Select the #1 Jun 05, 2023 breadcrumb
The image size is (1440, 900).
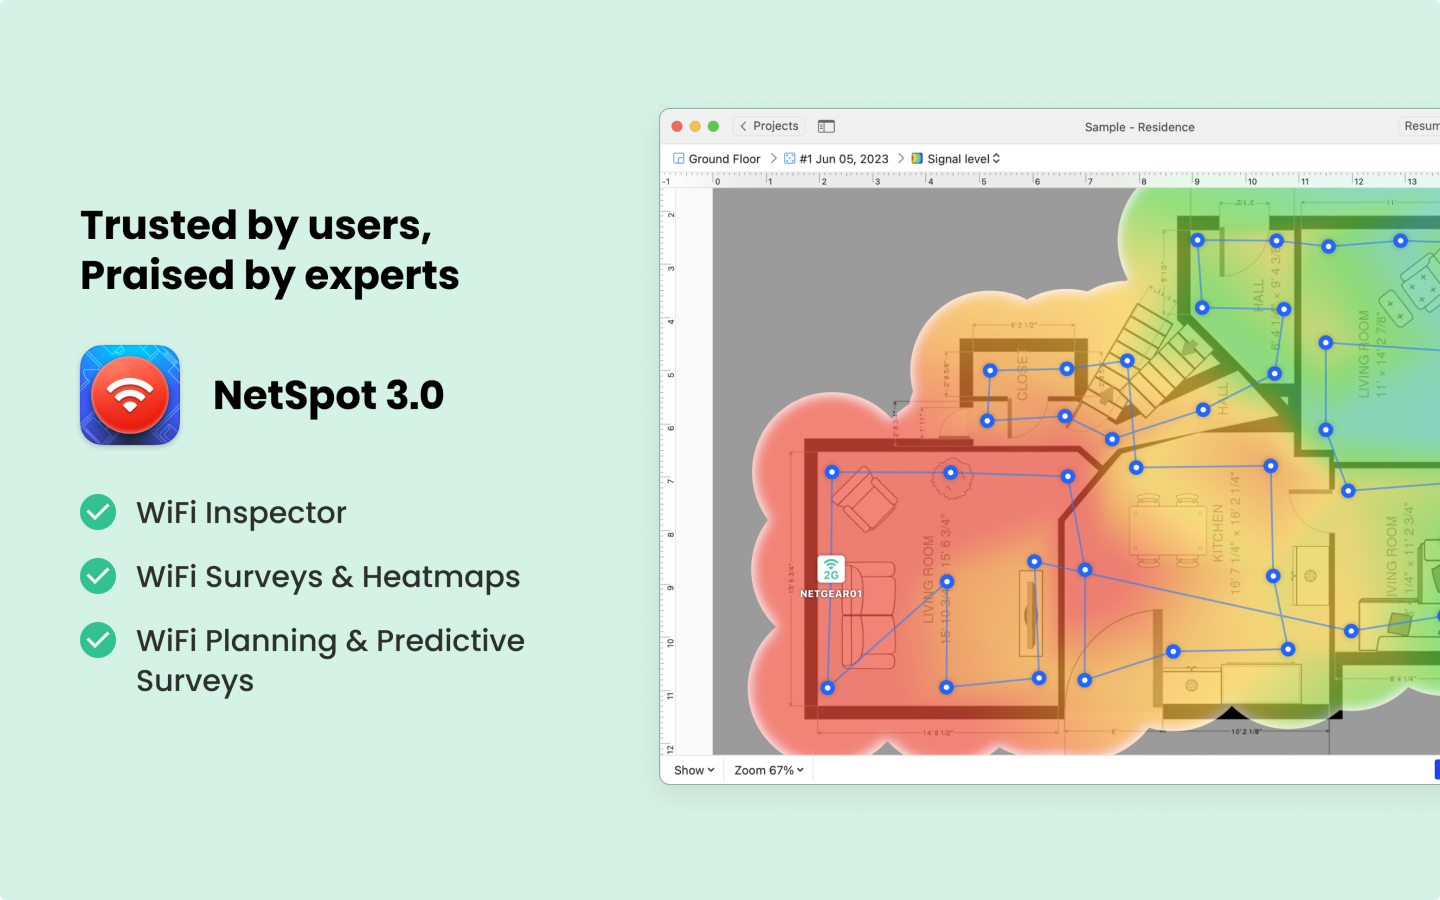[x=844, y=159]
